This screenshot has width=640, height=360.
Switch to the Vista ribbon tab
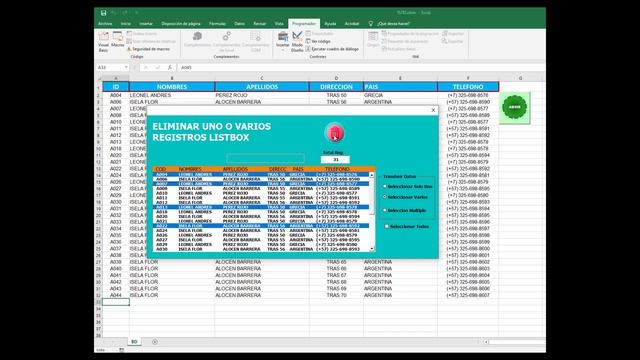(279, 24)
